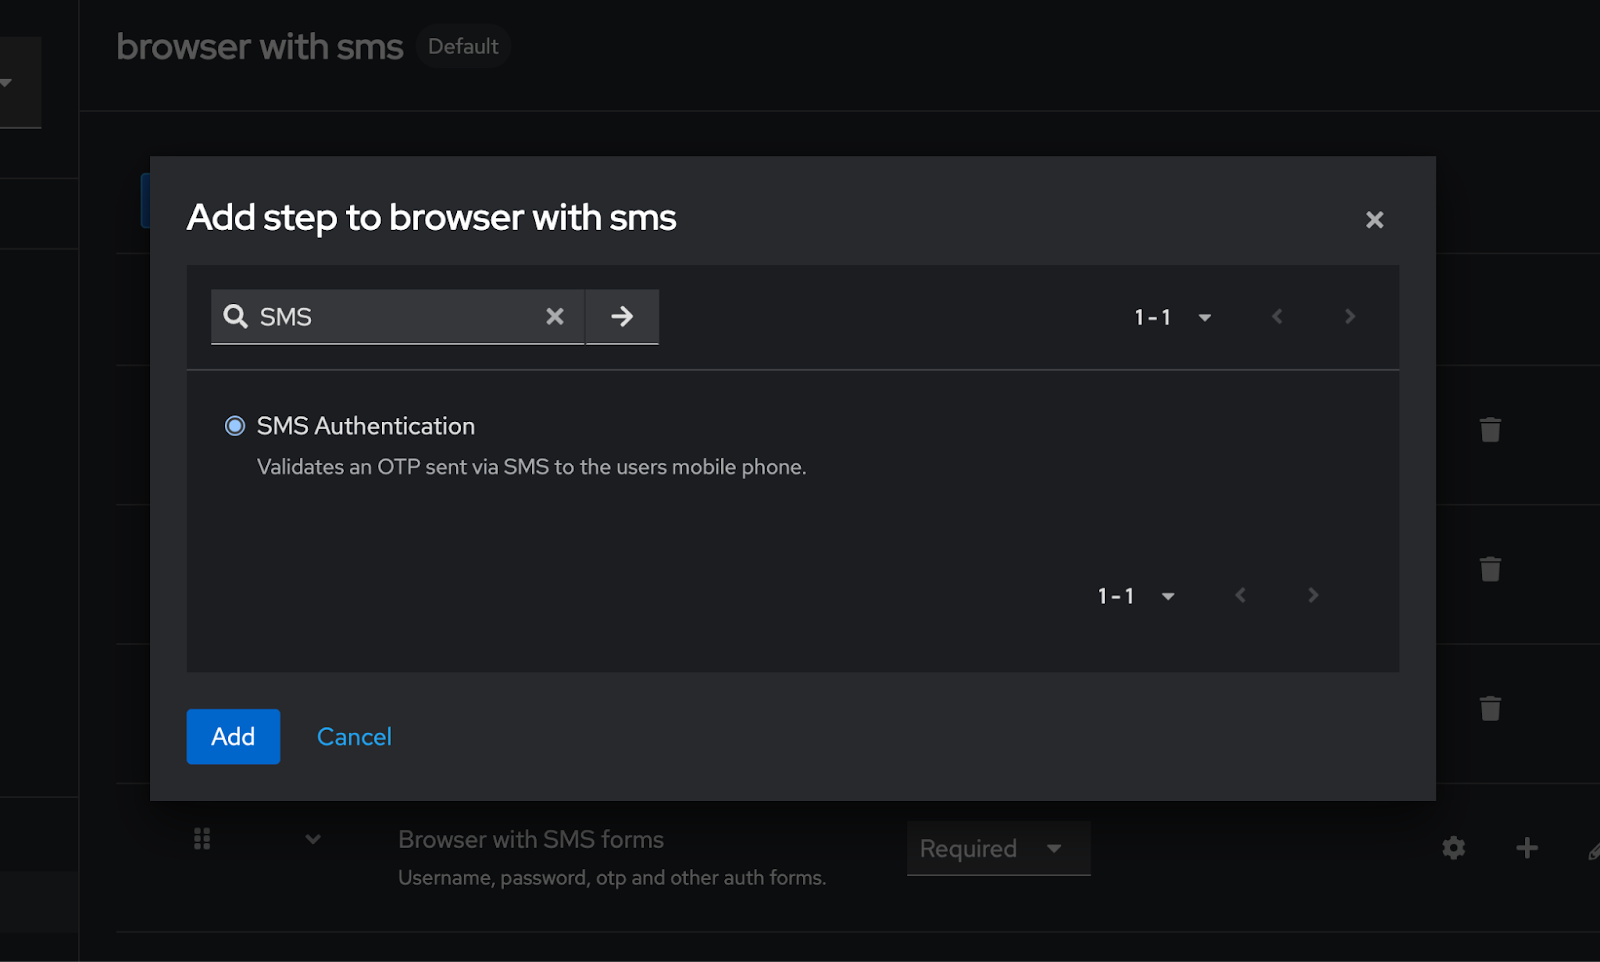
Task: Select the SMS Authentication radio button
Action: pos(234,425)
